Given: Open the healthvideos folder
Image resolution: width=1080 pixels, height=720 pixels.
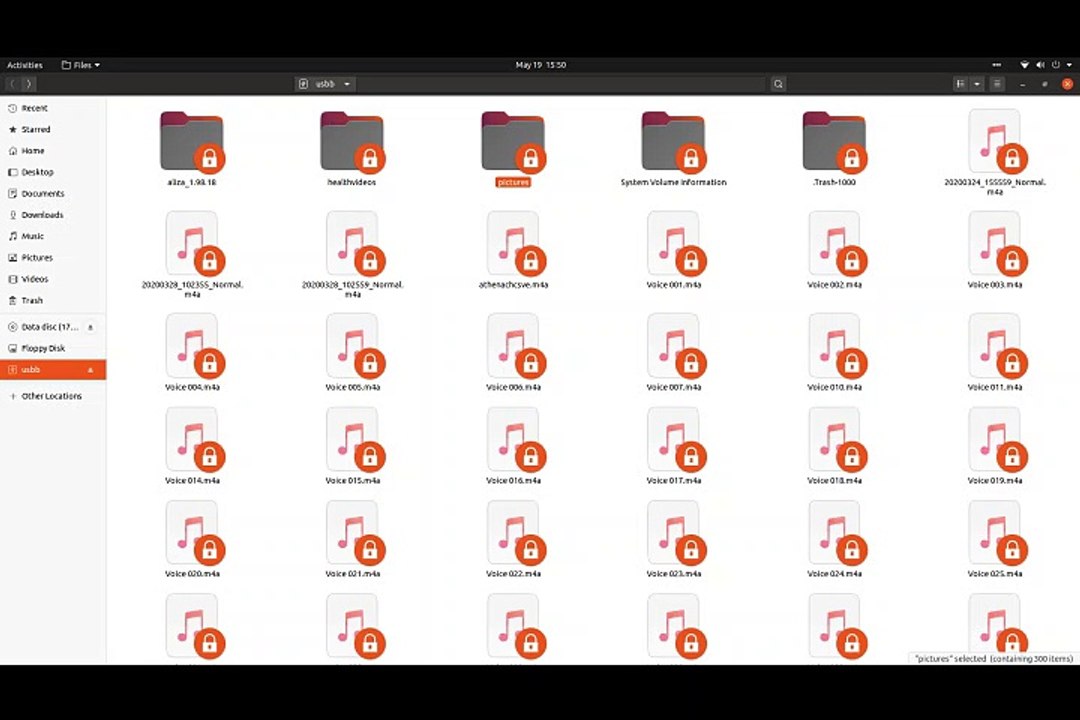Looking at the screenshot, I should pyautogui.click(x=352, y=141).
